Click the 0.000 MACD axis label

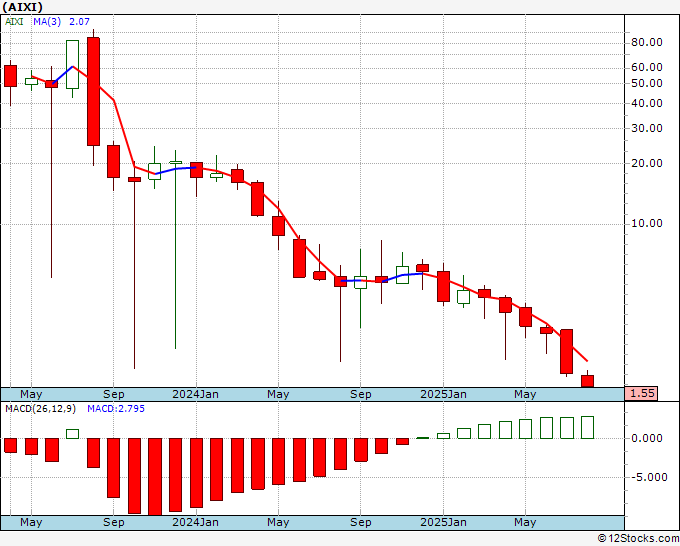(647, 438)
